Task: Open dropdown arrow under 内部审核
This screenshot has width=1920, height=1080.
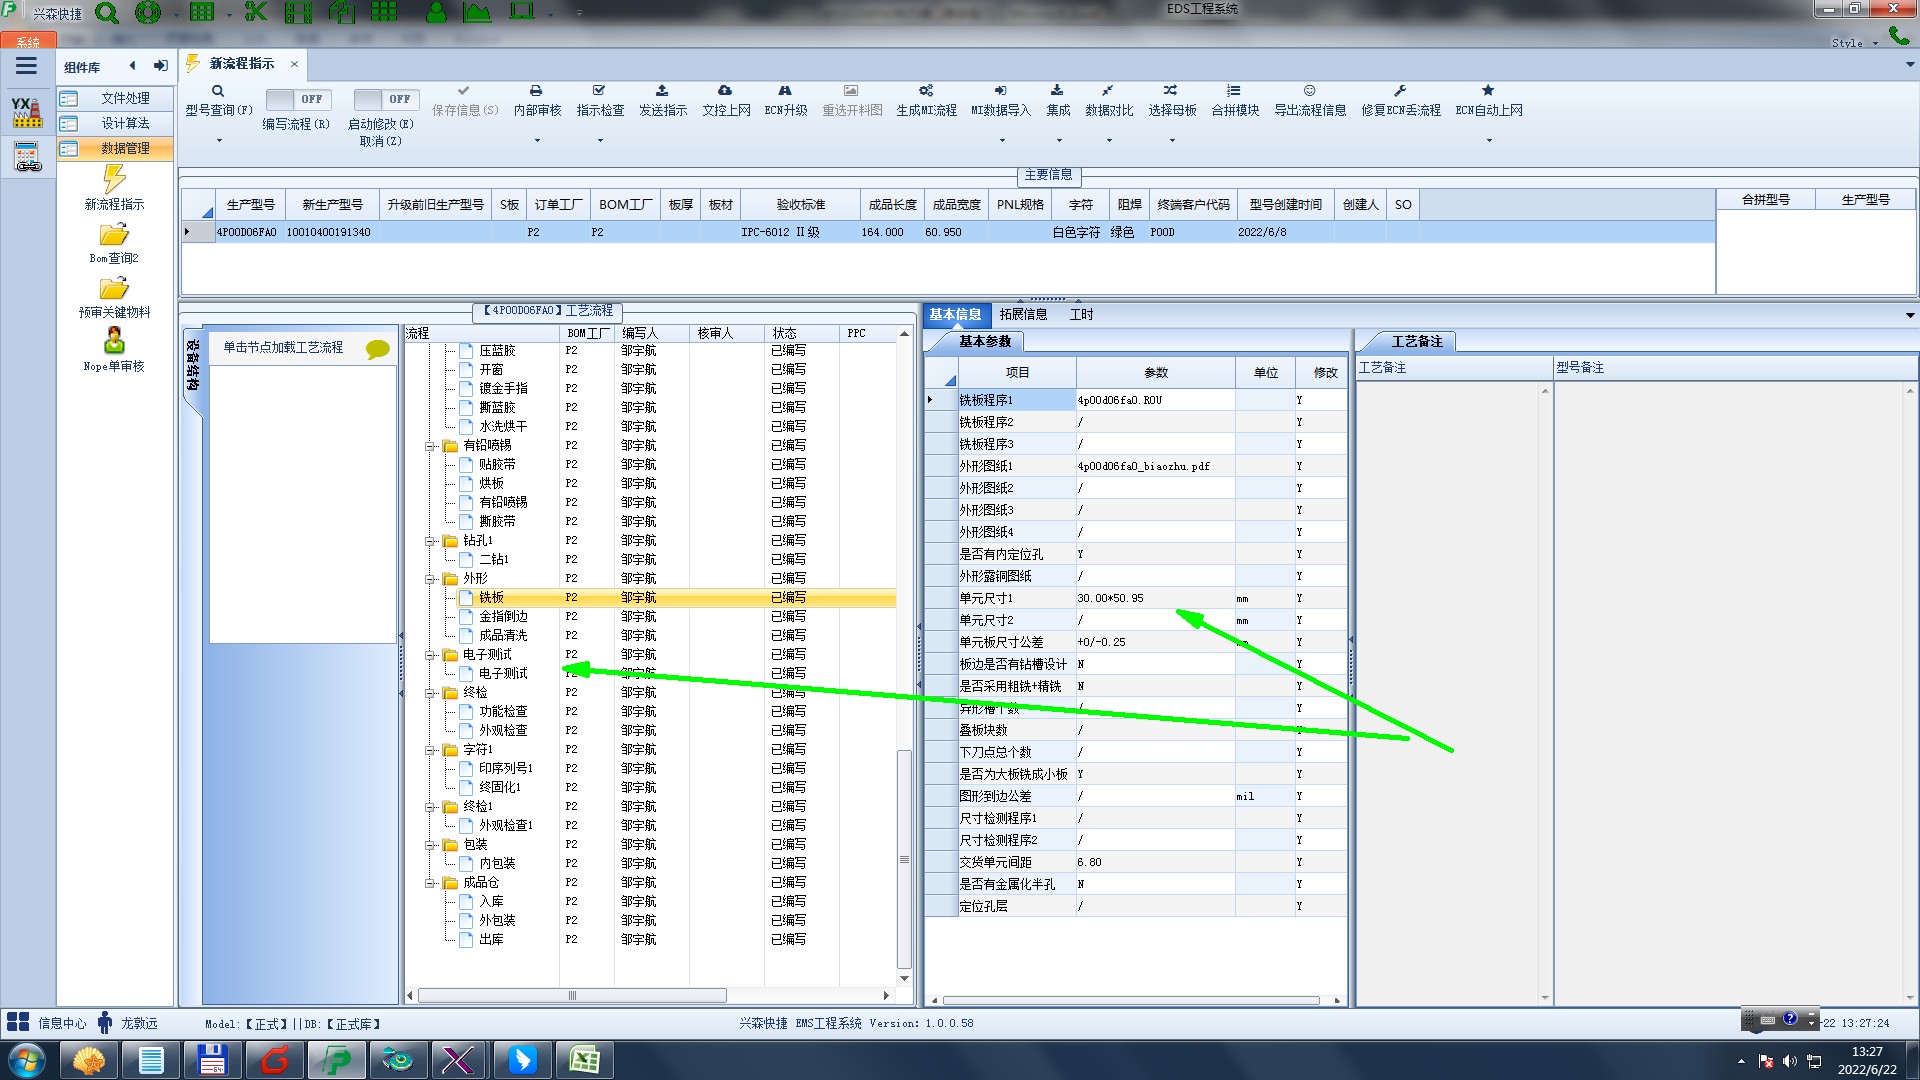Action: [537, 141]
